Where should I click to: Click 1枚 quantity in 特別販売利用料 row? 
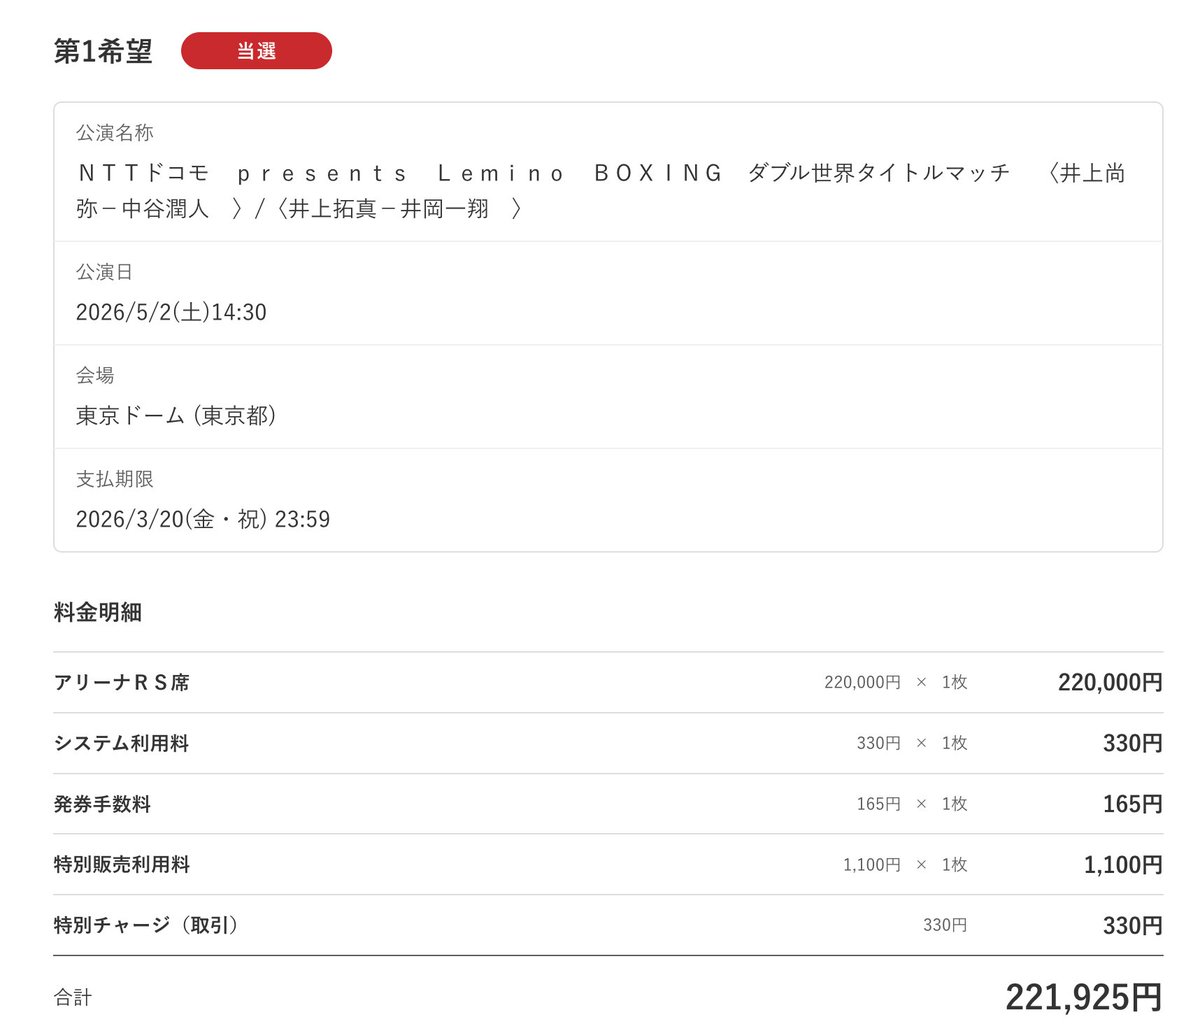955,865
